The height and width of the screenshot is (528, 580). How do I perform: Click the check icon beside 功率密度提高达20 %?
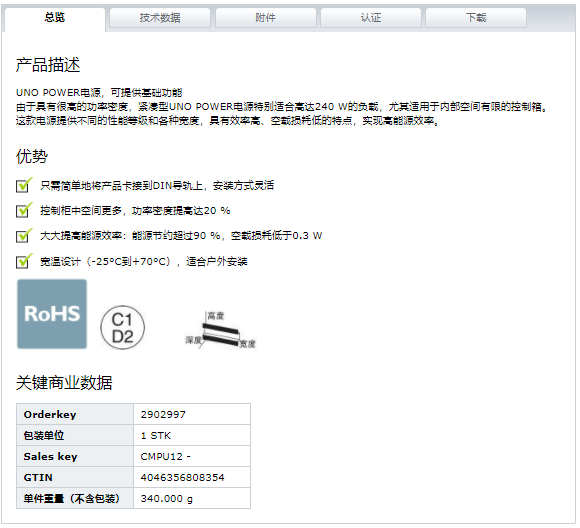pos(24,210)
